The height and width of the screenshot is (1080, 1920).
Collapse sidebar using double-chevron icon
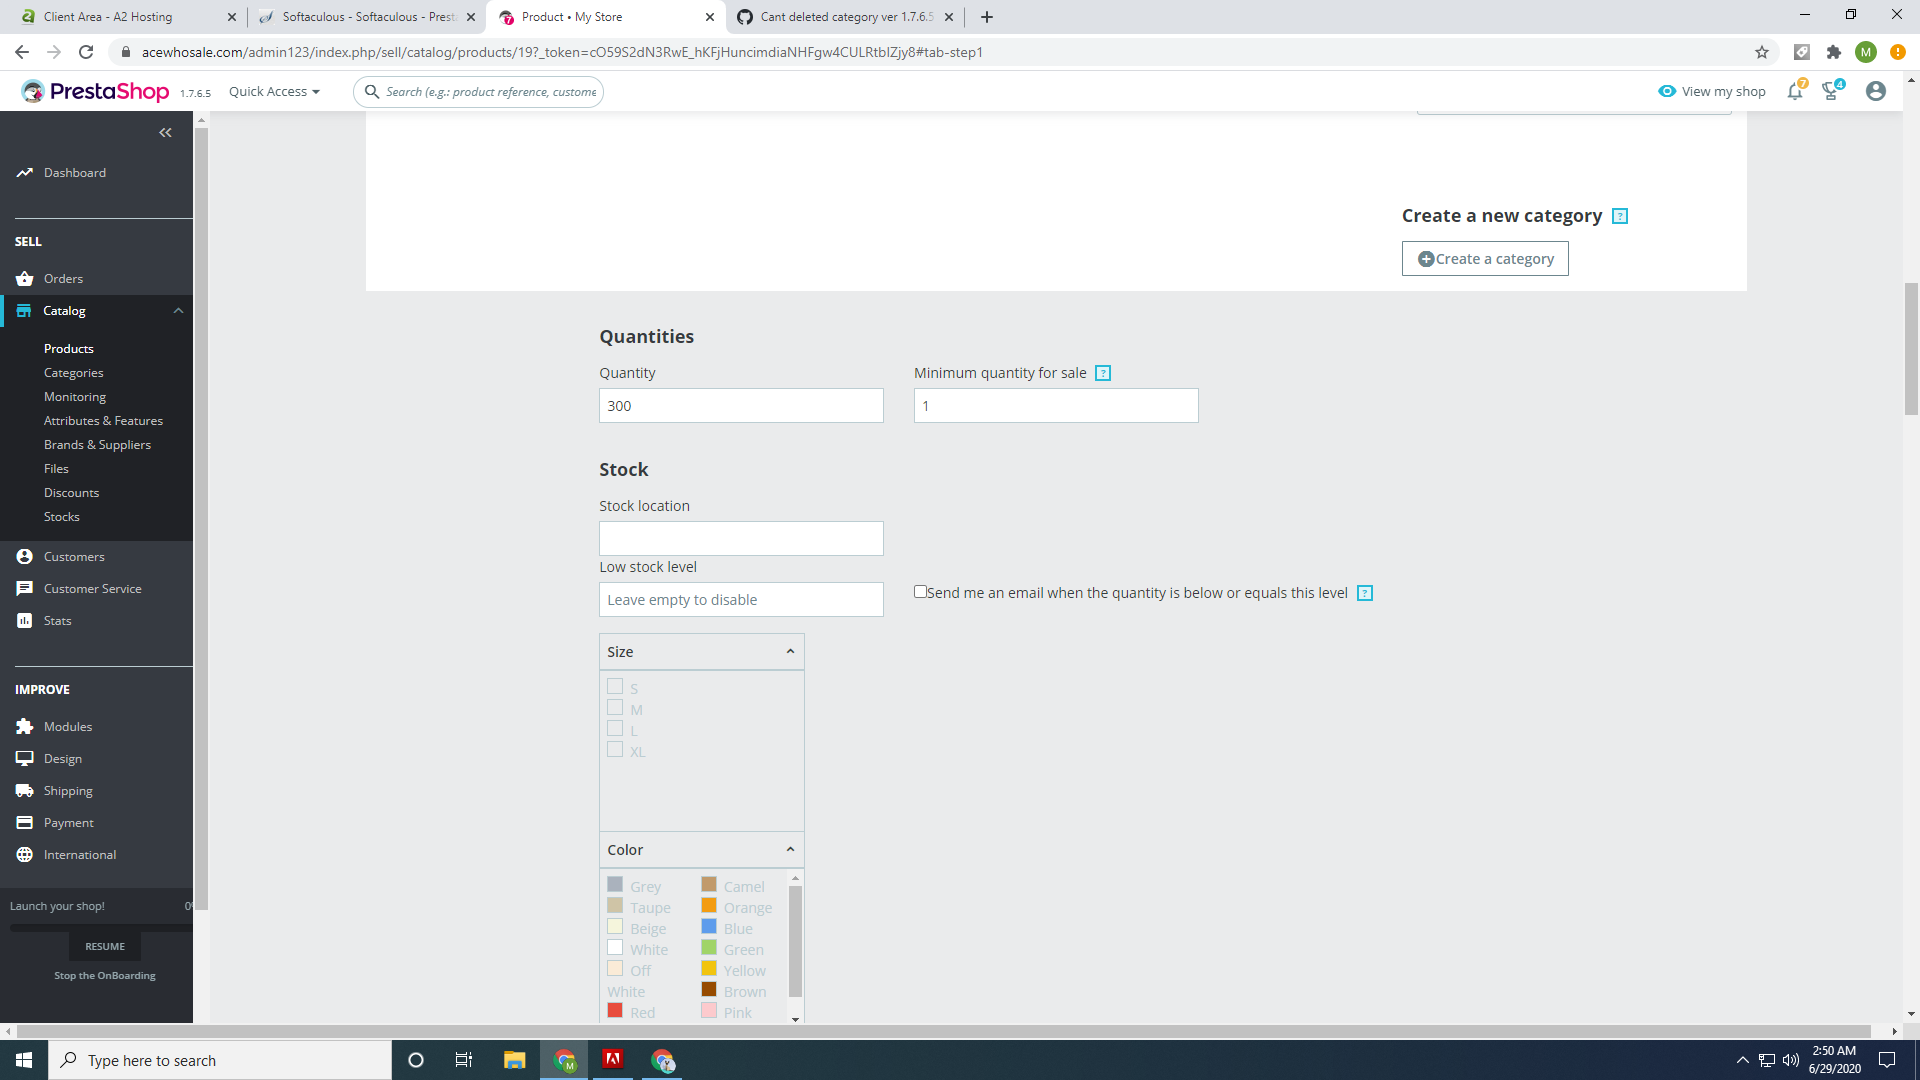165,132
